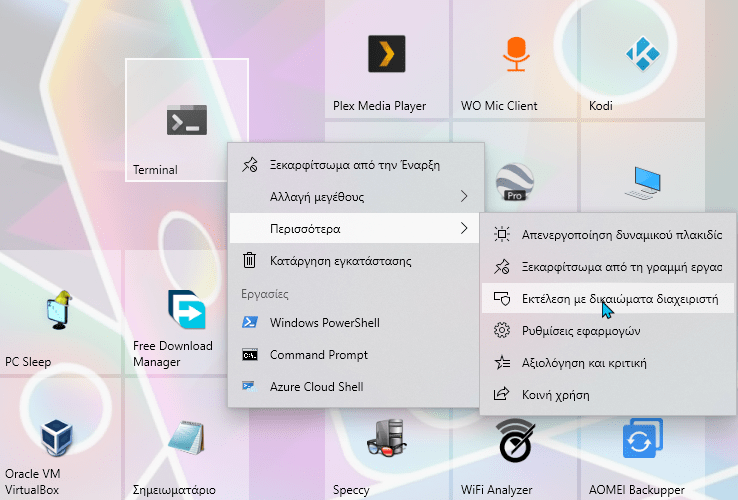Expand the Περισσότερα submenu arrow
Image resolution: width=738 pixels, height=500 pixels.
click(x=464, y=228)
